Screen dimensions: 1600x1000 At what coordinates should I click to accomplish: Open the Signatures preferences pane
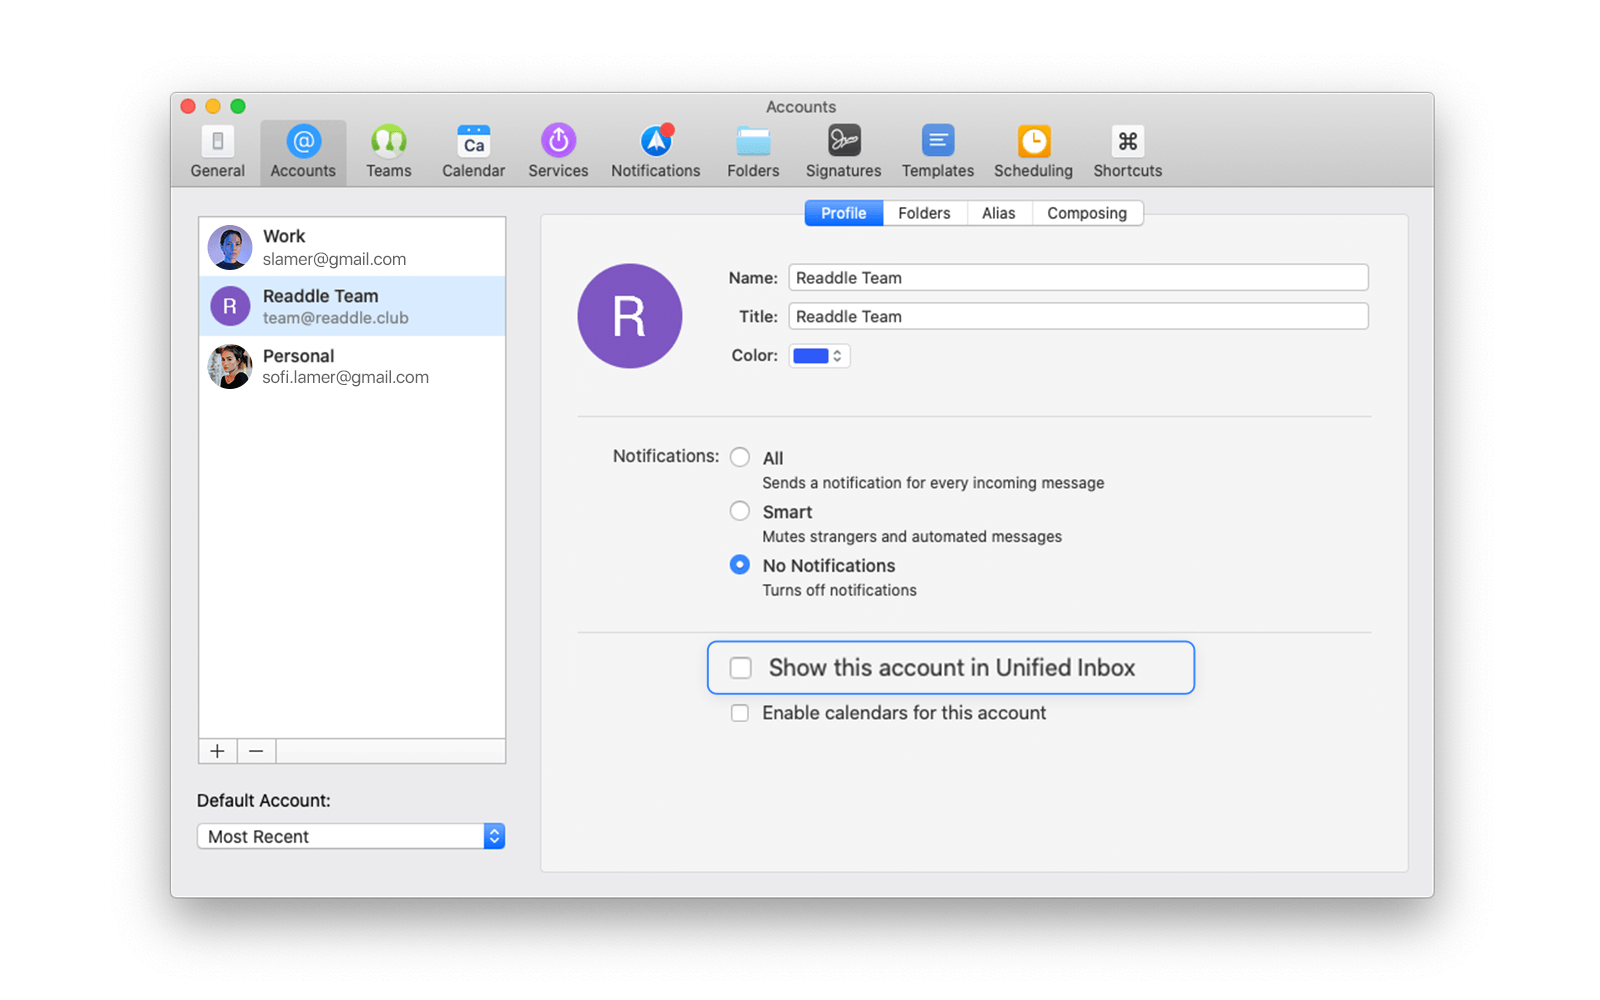(843, 152)
